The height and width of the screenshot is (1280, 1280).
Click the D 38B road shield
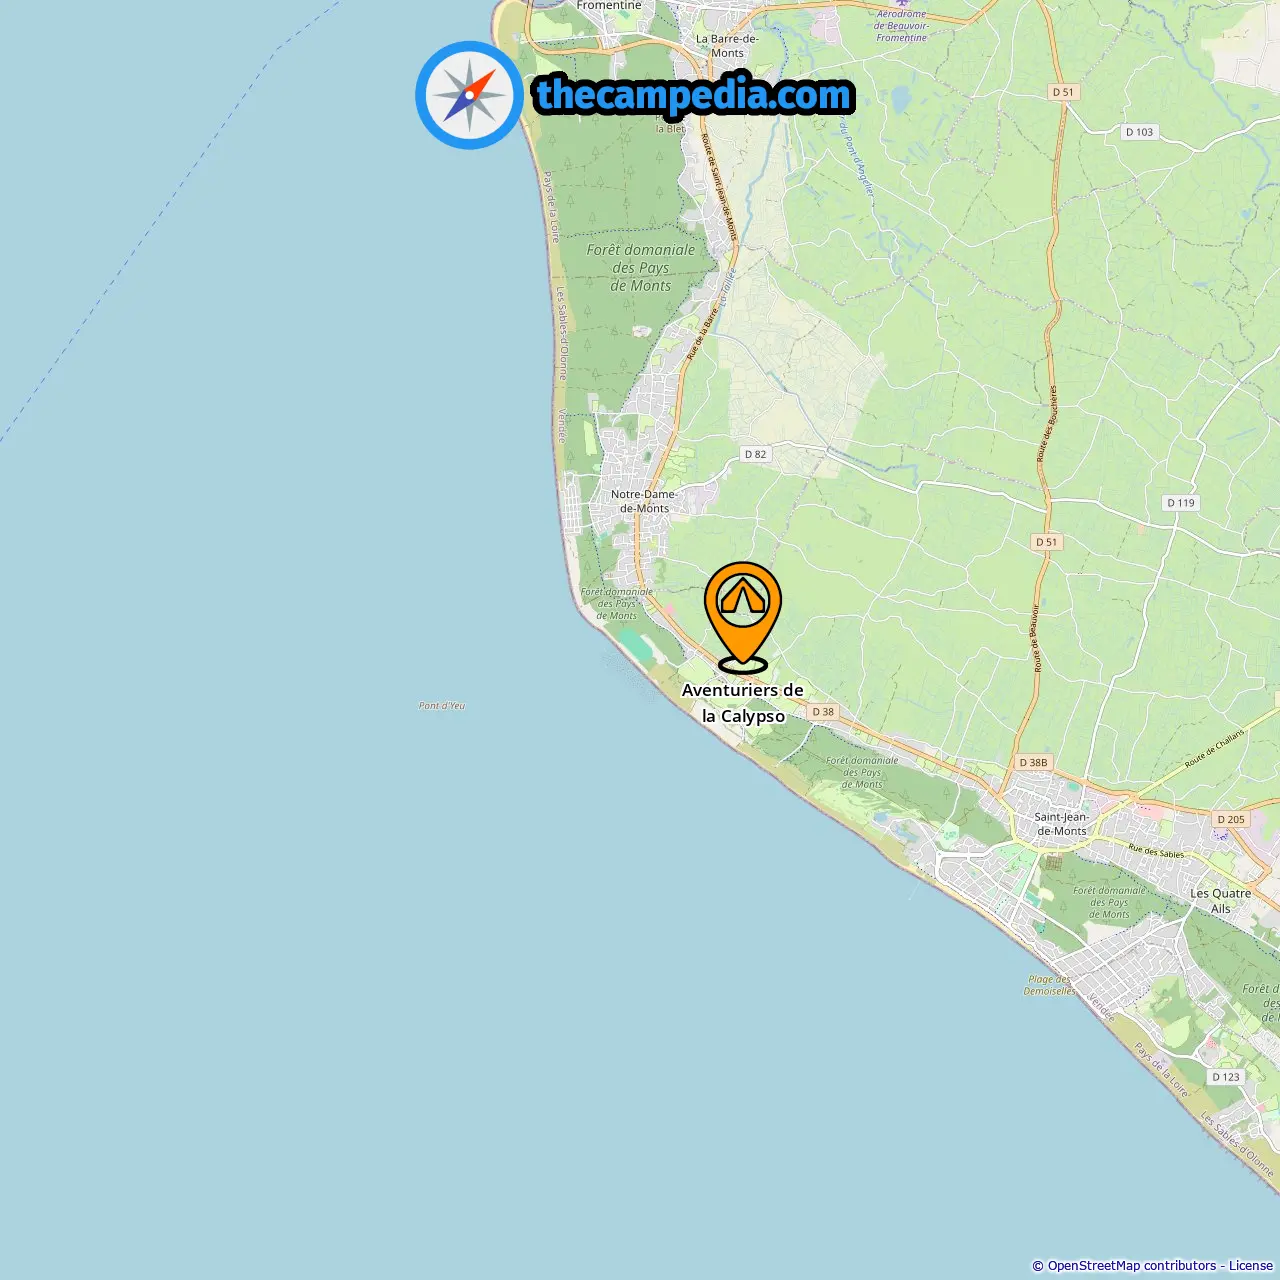click(x=1033, y=762)
